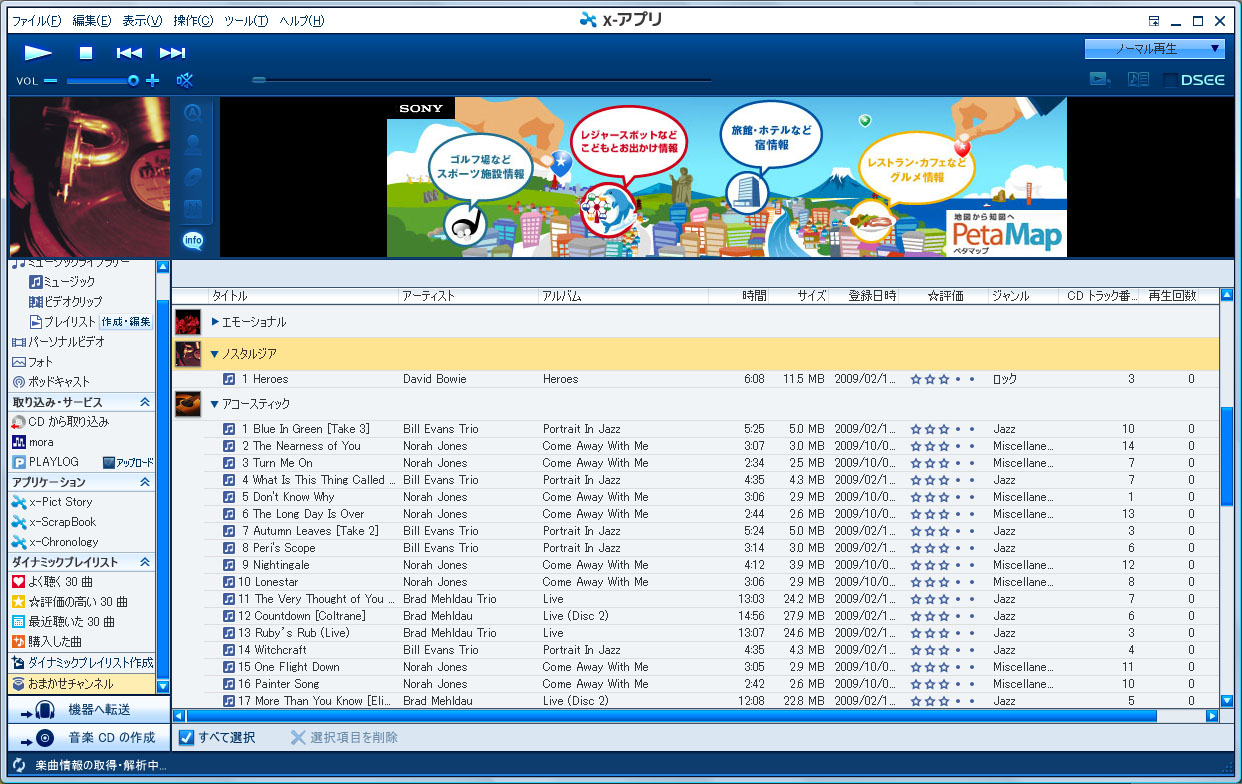Click the video display icon beside DSEE
The width and height of the screenshot is (1242, 784).
(x=1100, y=80)
